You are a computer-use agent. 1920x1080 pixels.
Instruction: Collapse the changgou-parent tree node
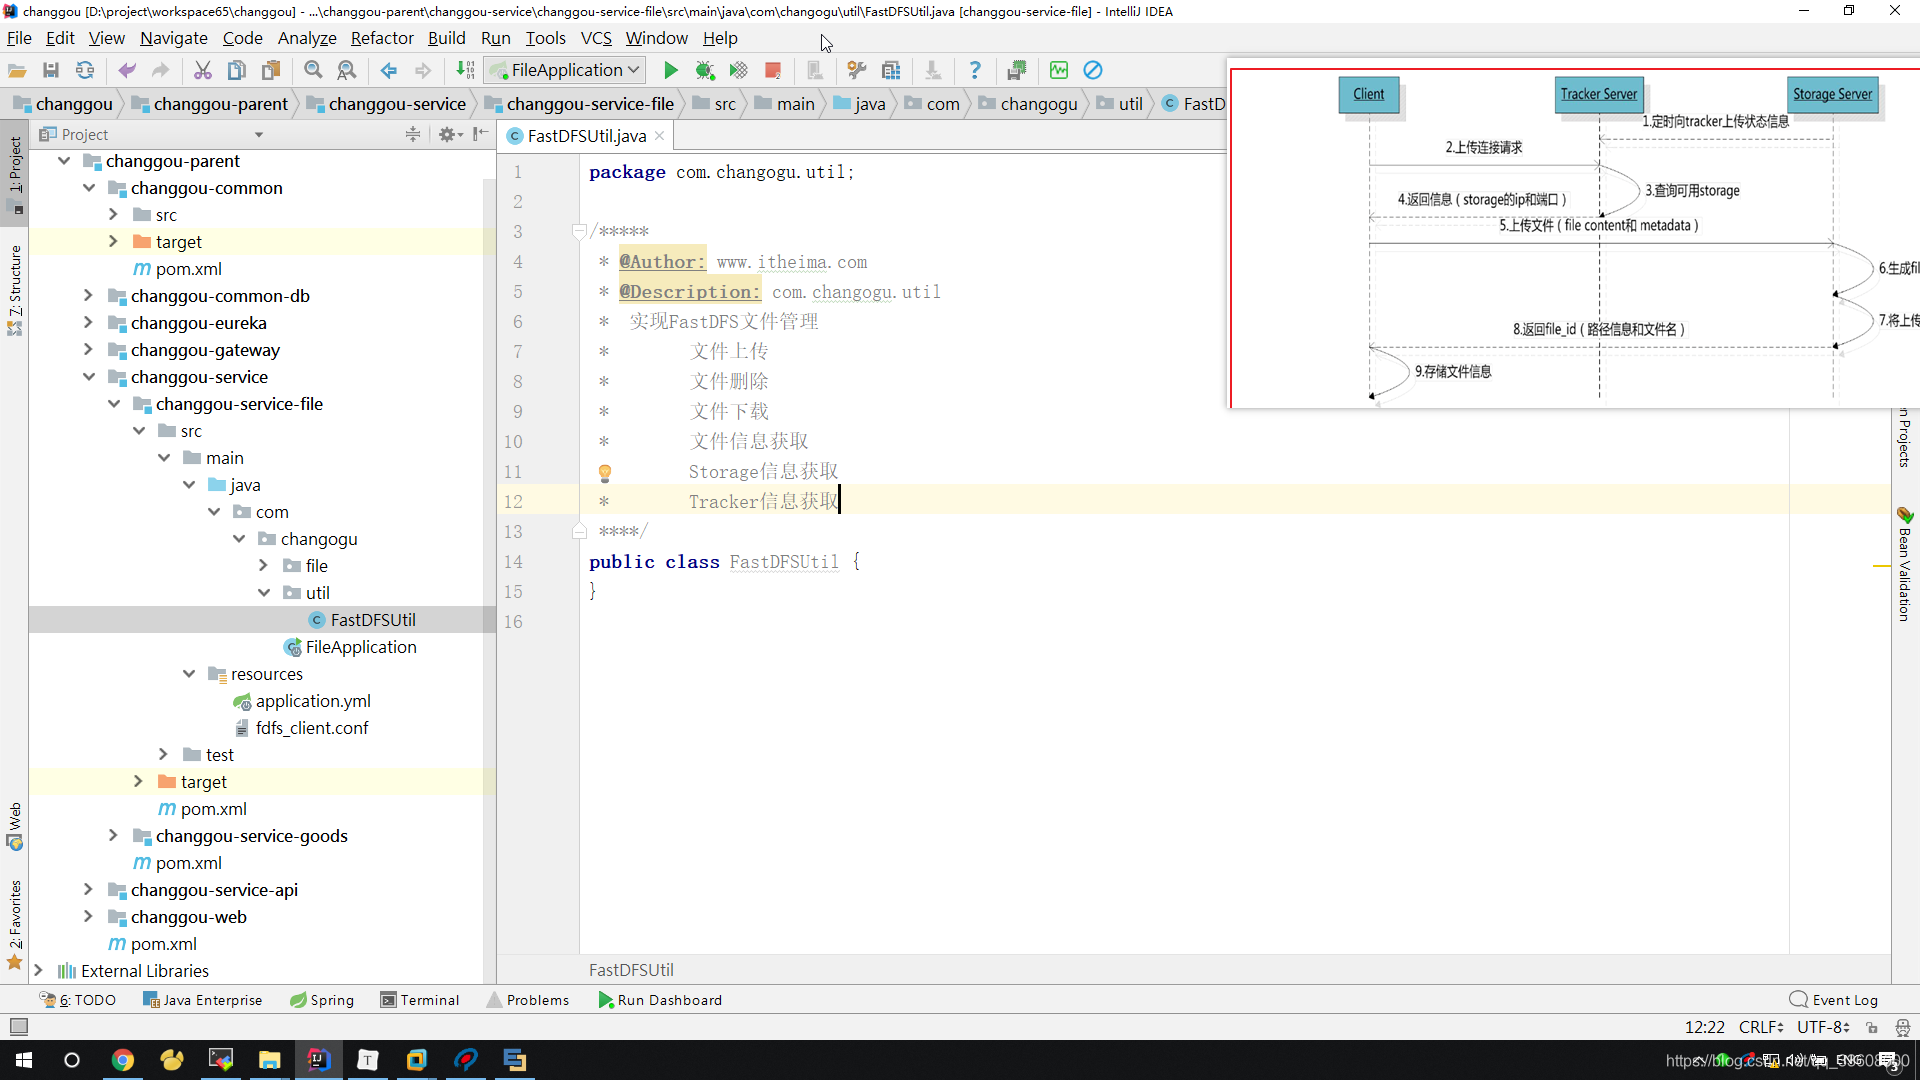coord(64,161)
